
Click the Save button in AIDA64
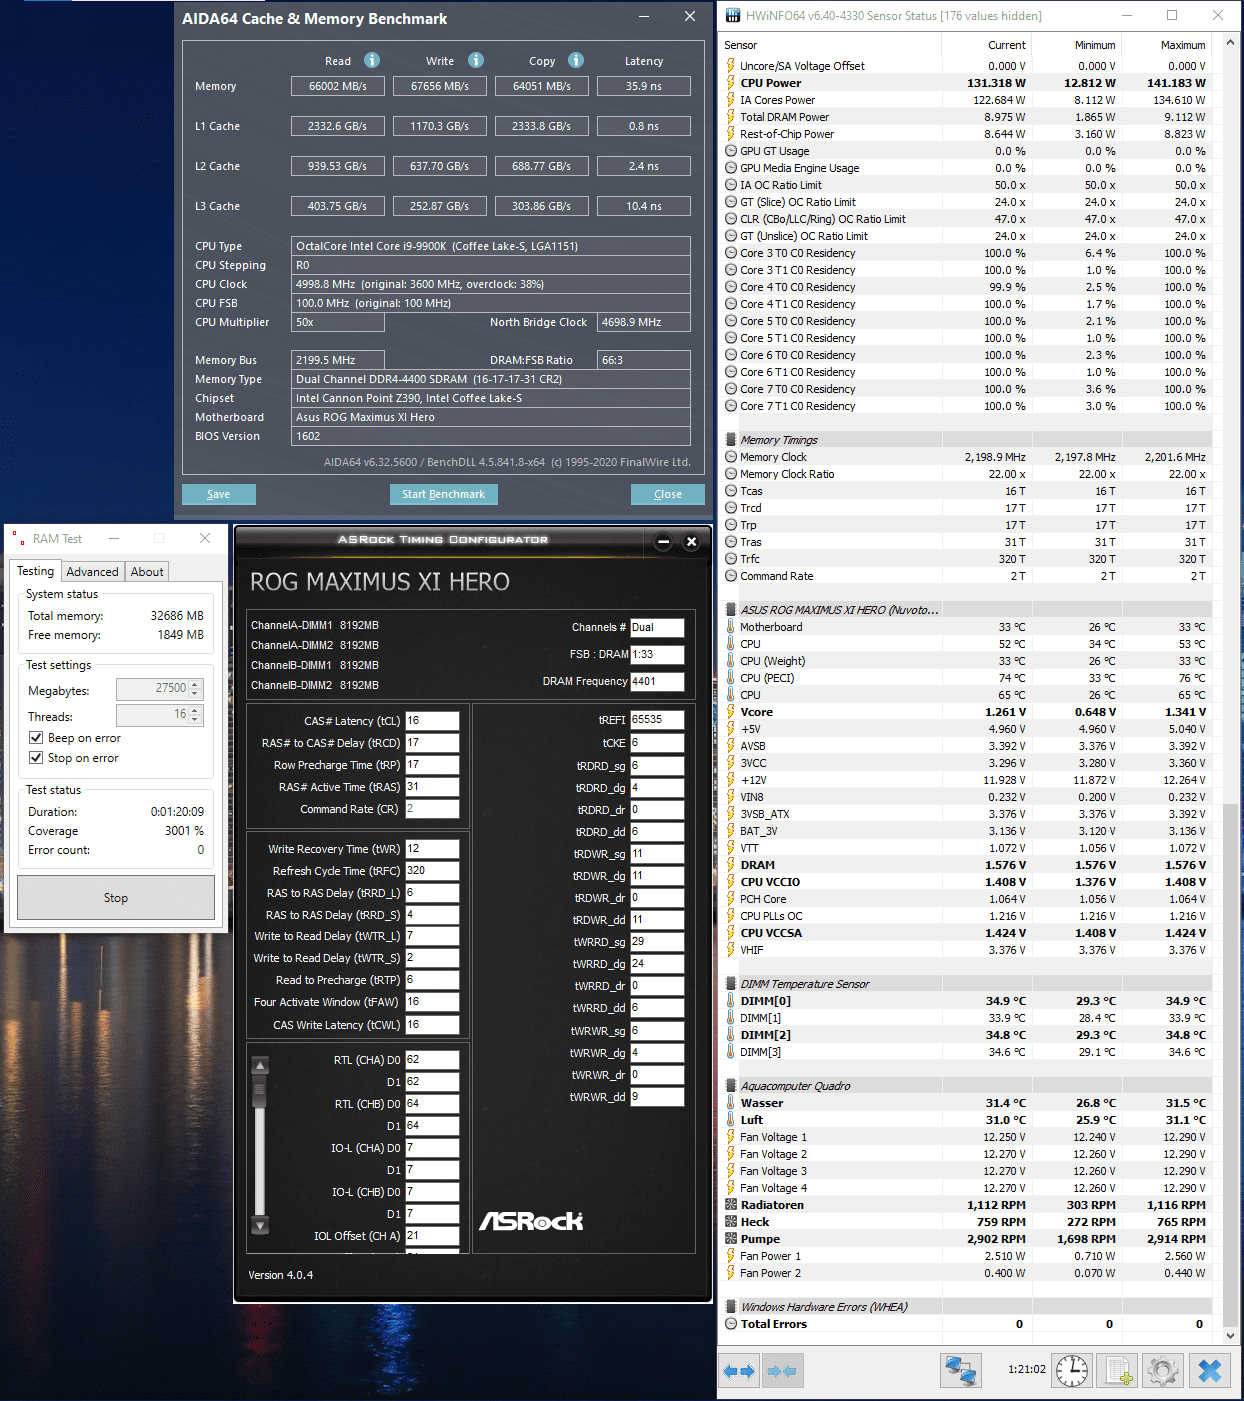[219, 494]
